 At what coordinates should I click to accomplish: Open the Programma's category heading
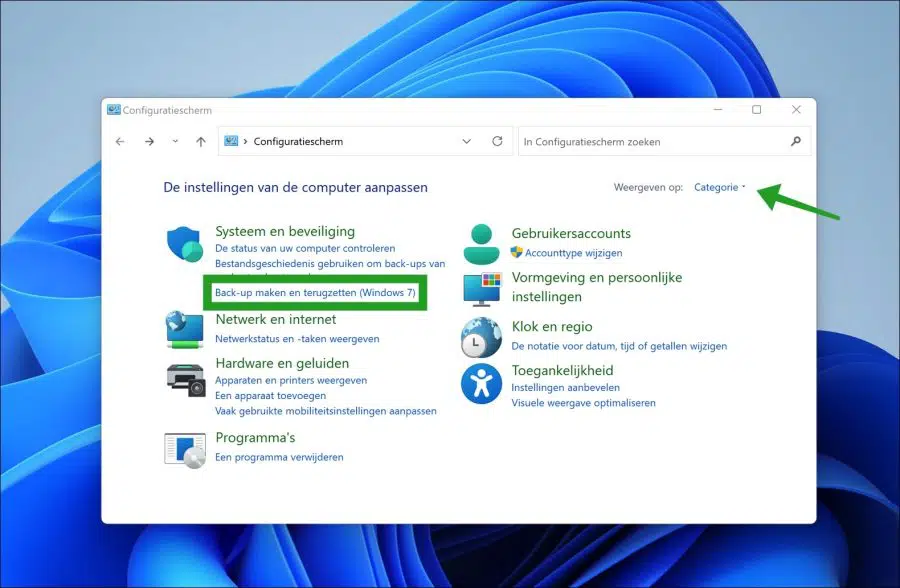pyautogui.click(x=255, y=438)
